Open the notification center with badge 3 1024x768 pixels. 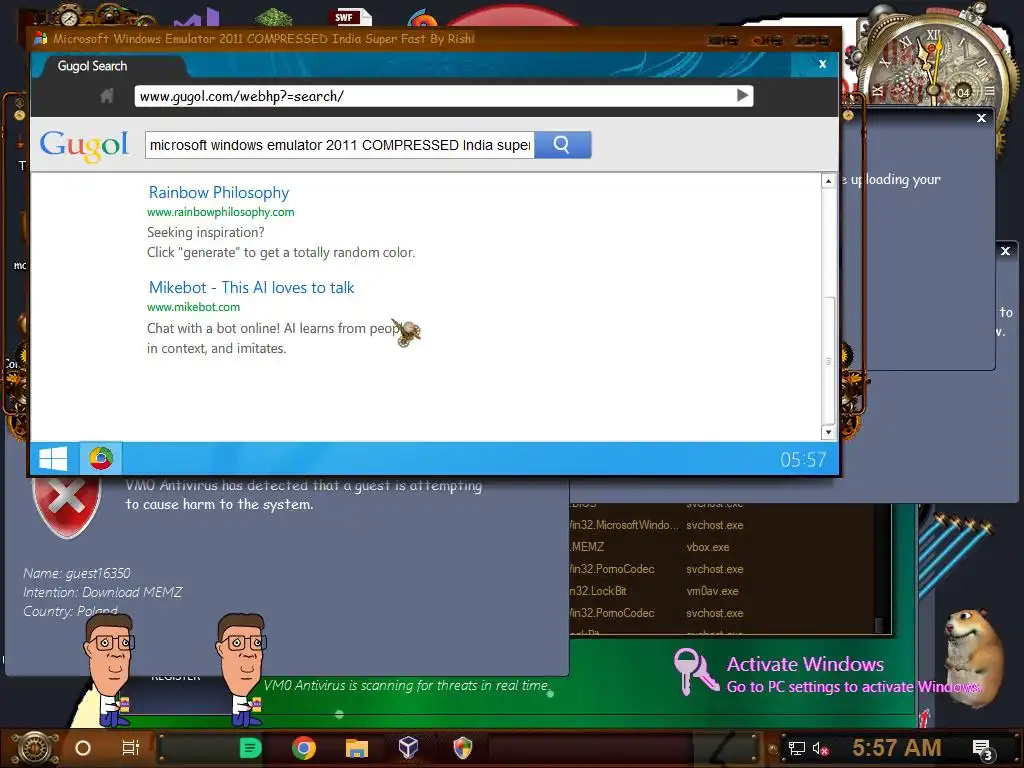(x=983, y=750)
